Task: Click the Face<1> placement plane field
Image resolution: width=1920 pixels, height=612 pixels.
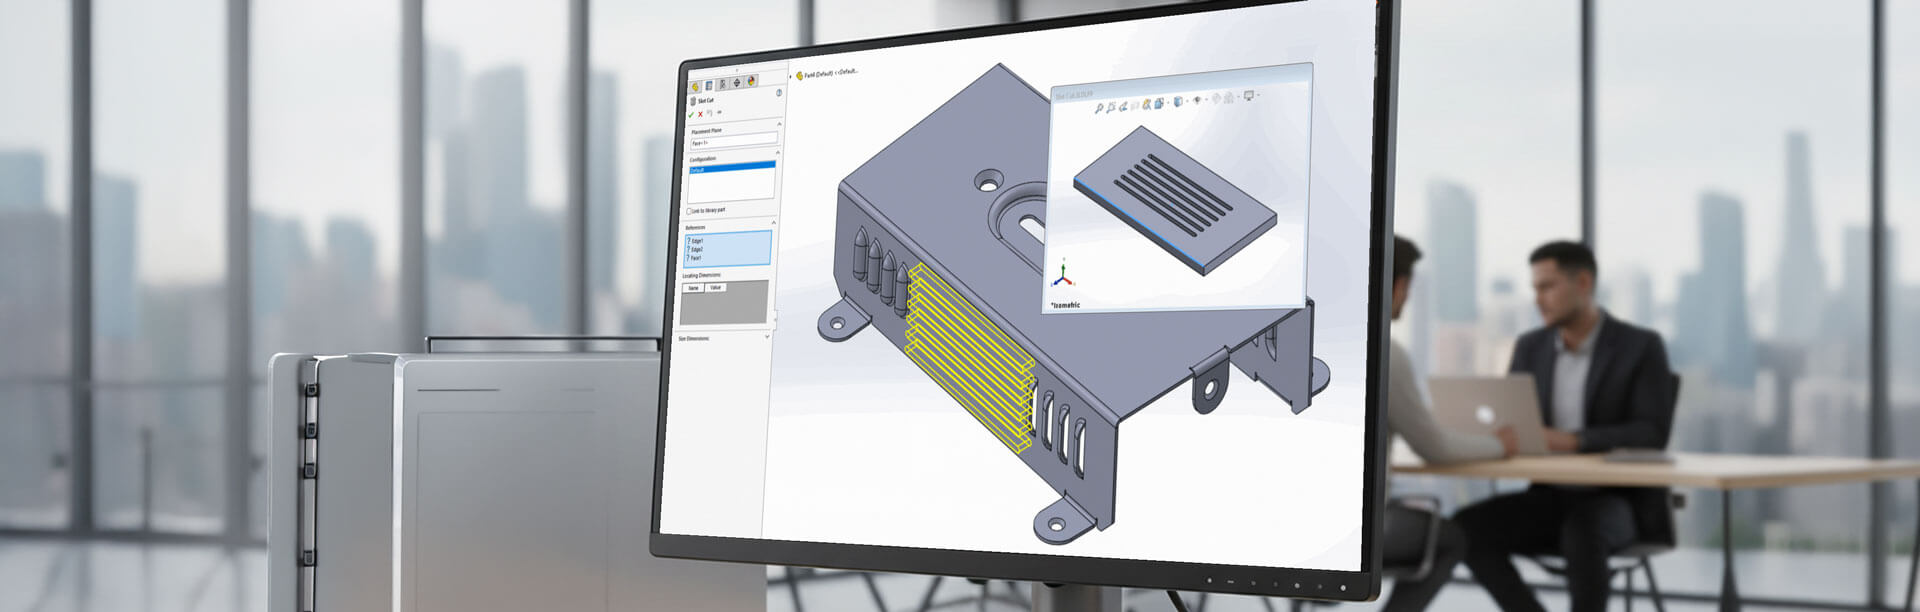Action: click(x=734, y=140)
